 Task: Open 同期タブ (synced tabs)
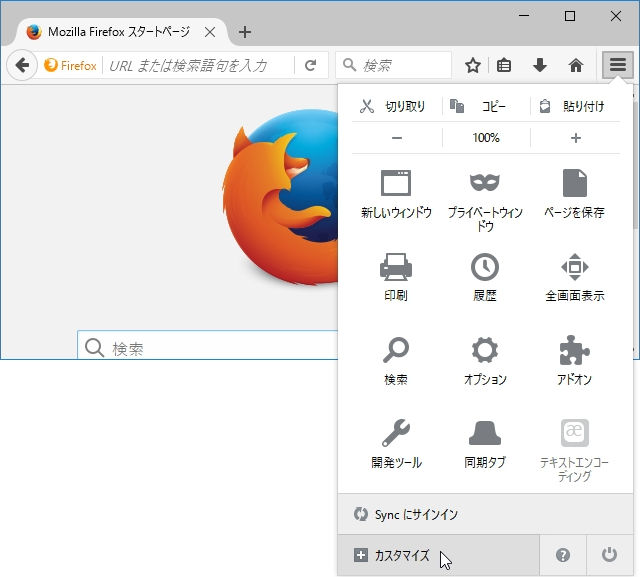[484, 444]
